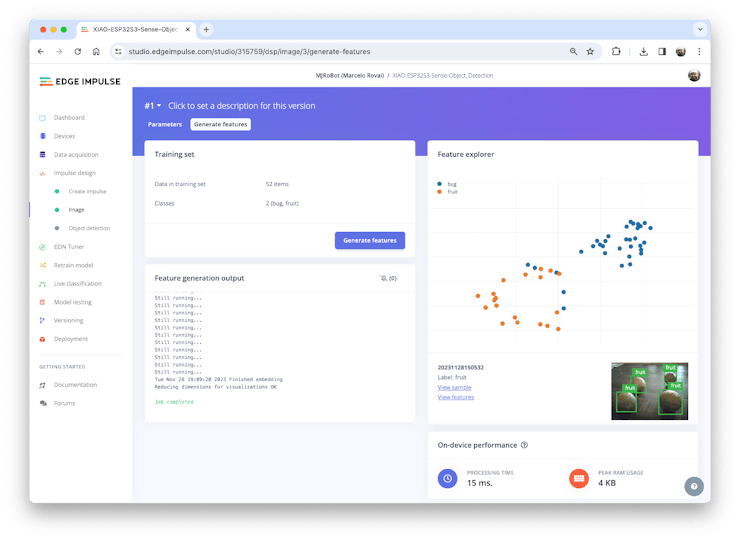Click '2 (bug, fruit)' classes value
This screenshot has width=740, height=541.
click(x=282, y=203)
